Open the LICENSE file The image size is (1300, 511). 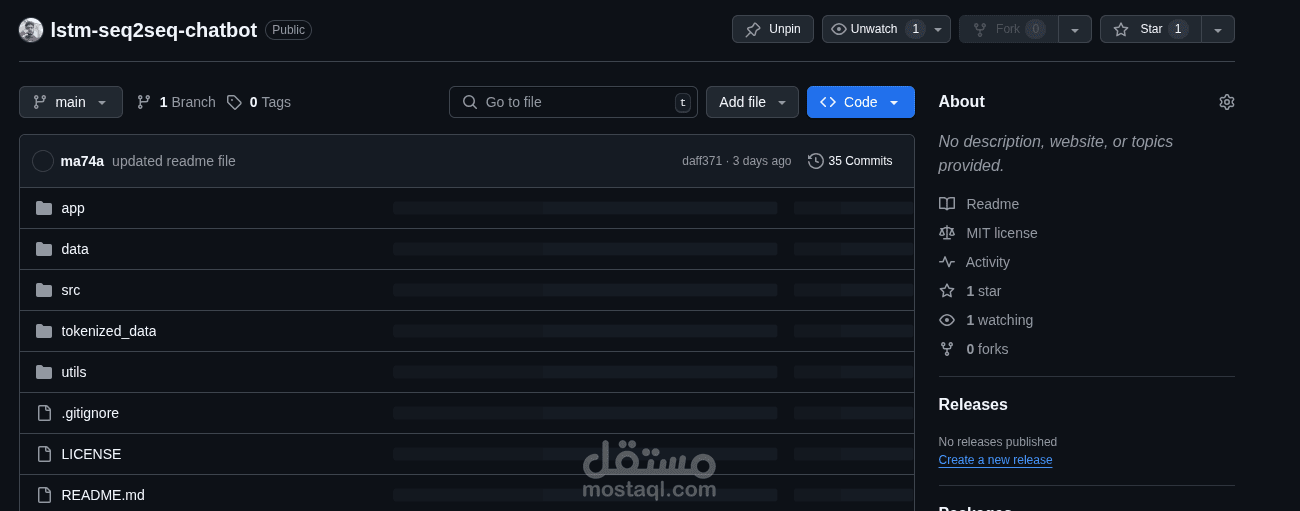tap(91, 454)
